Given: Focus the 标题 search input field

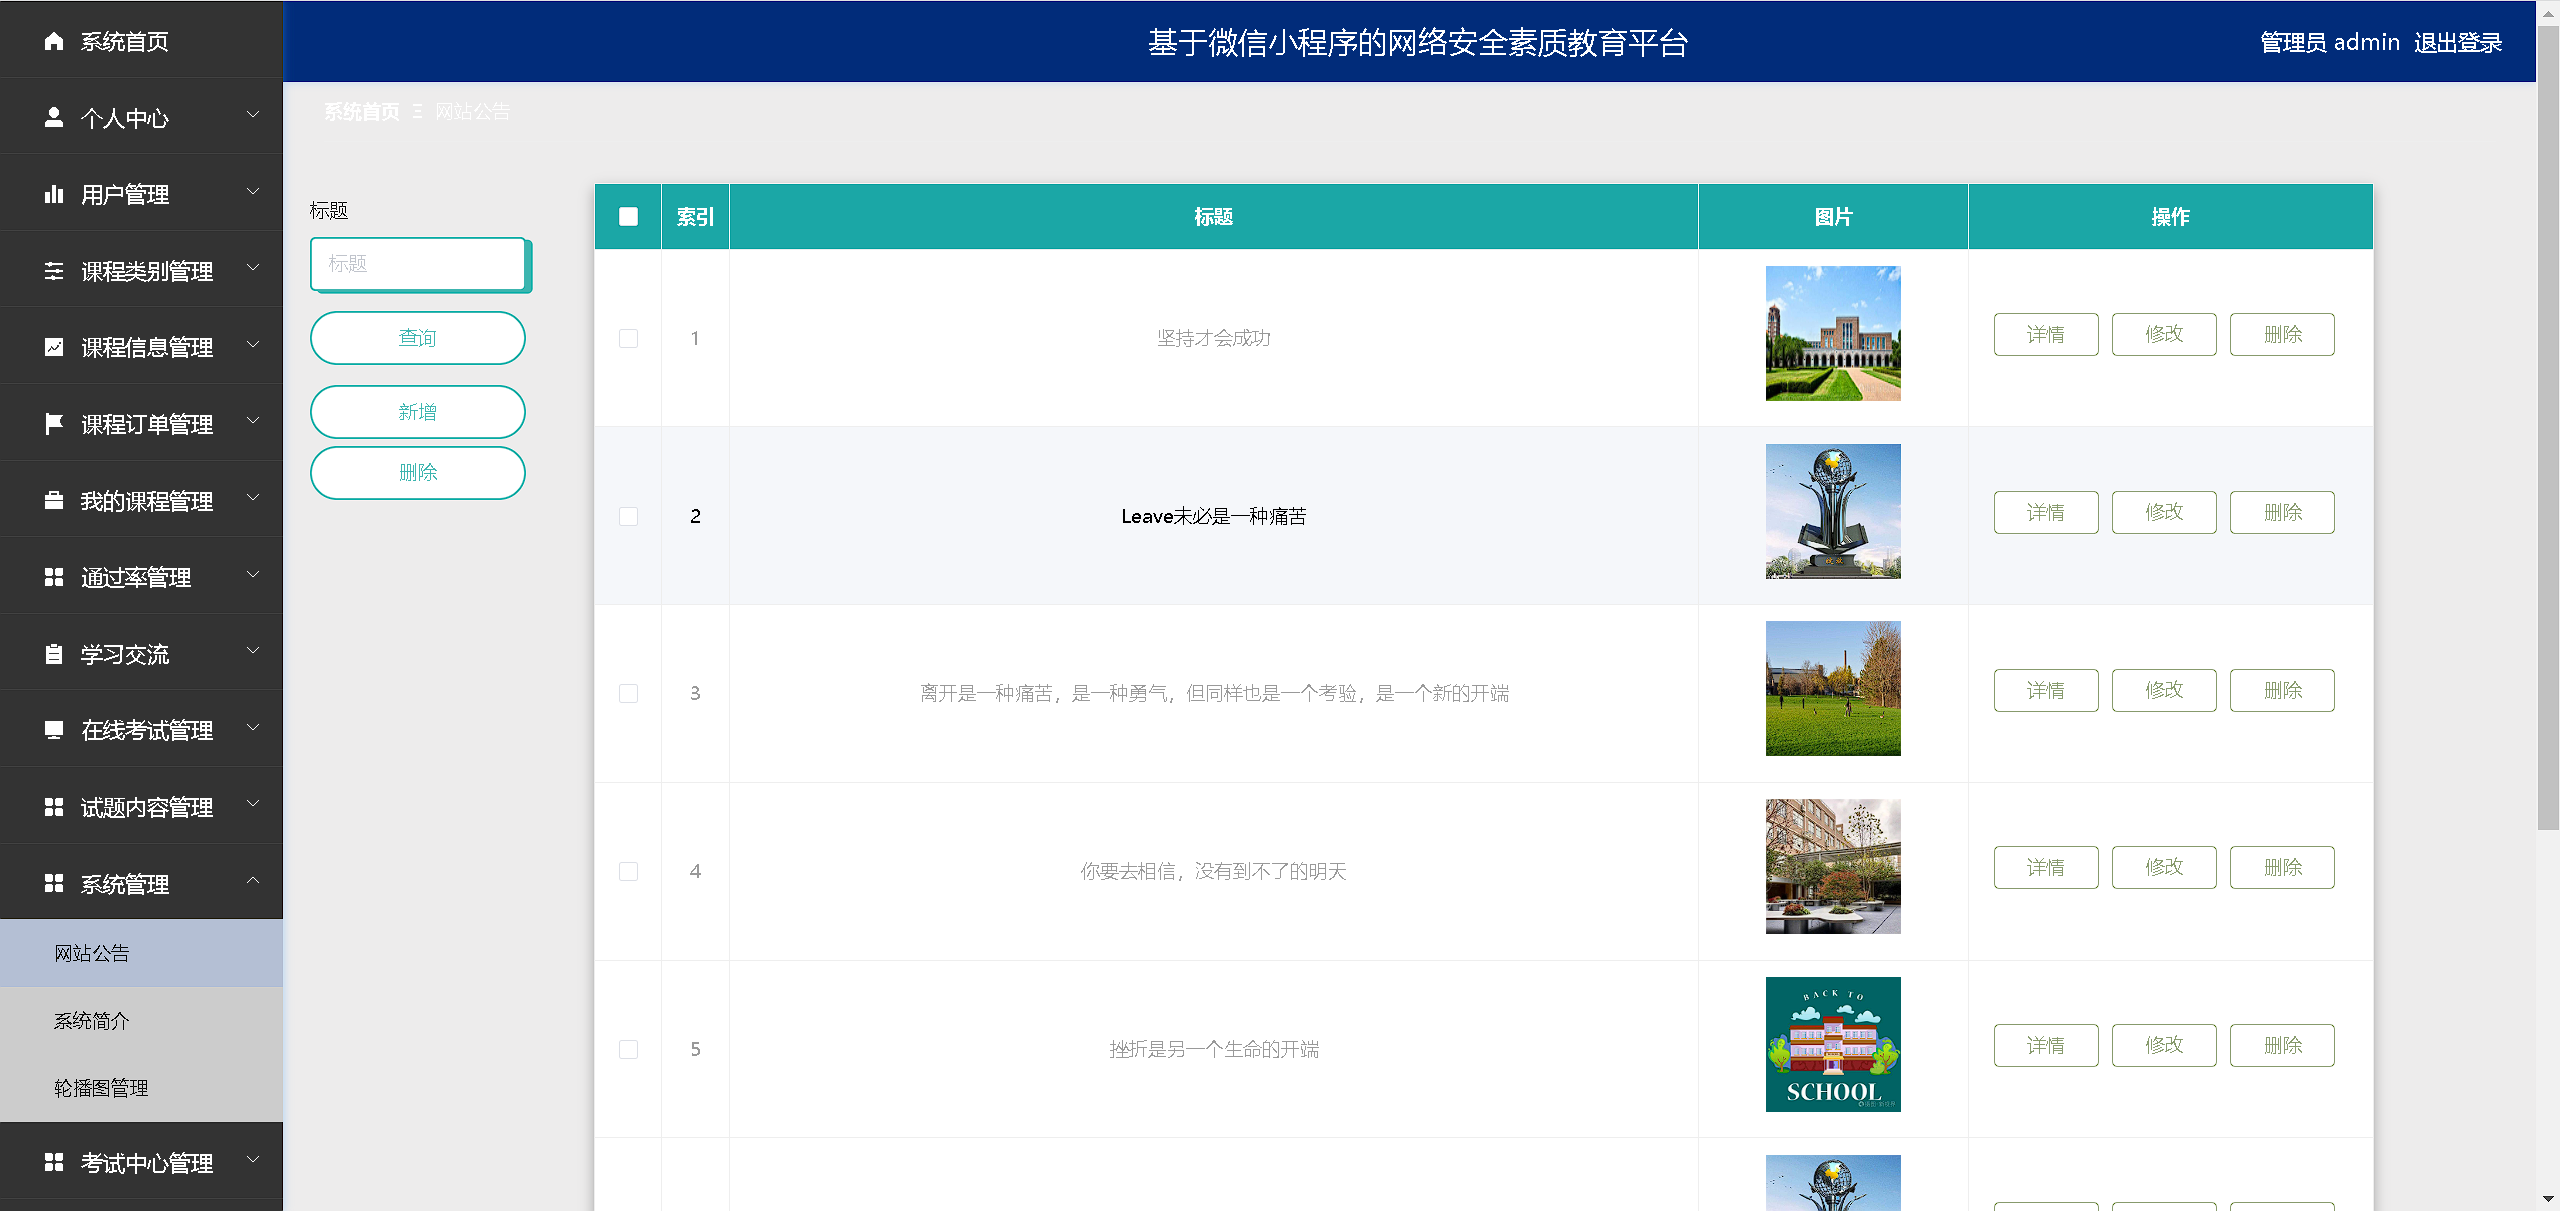Looking at the screenshot, I should [x=417, y=264].
